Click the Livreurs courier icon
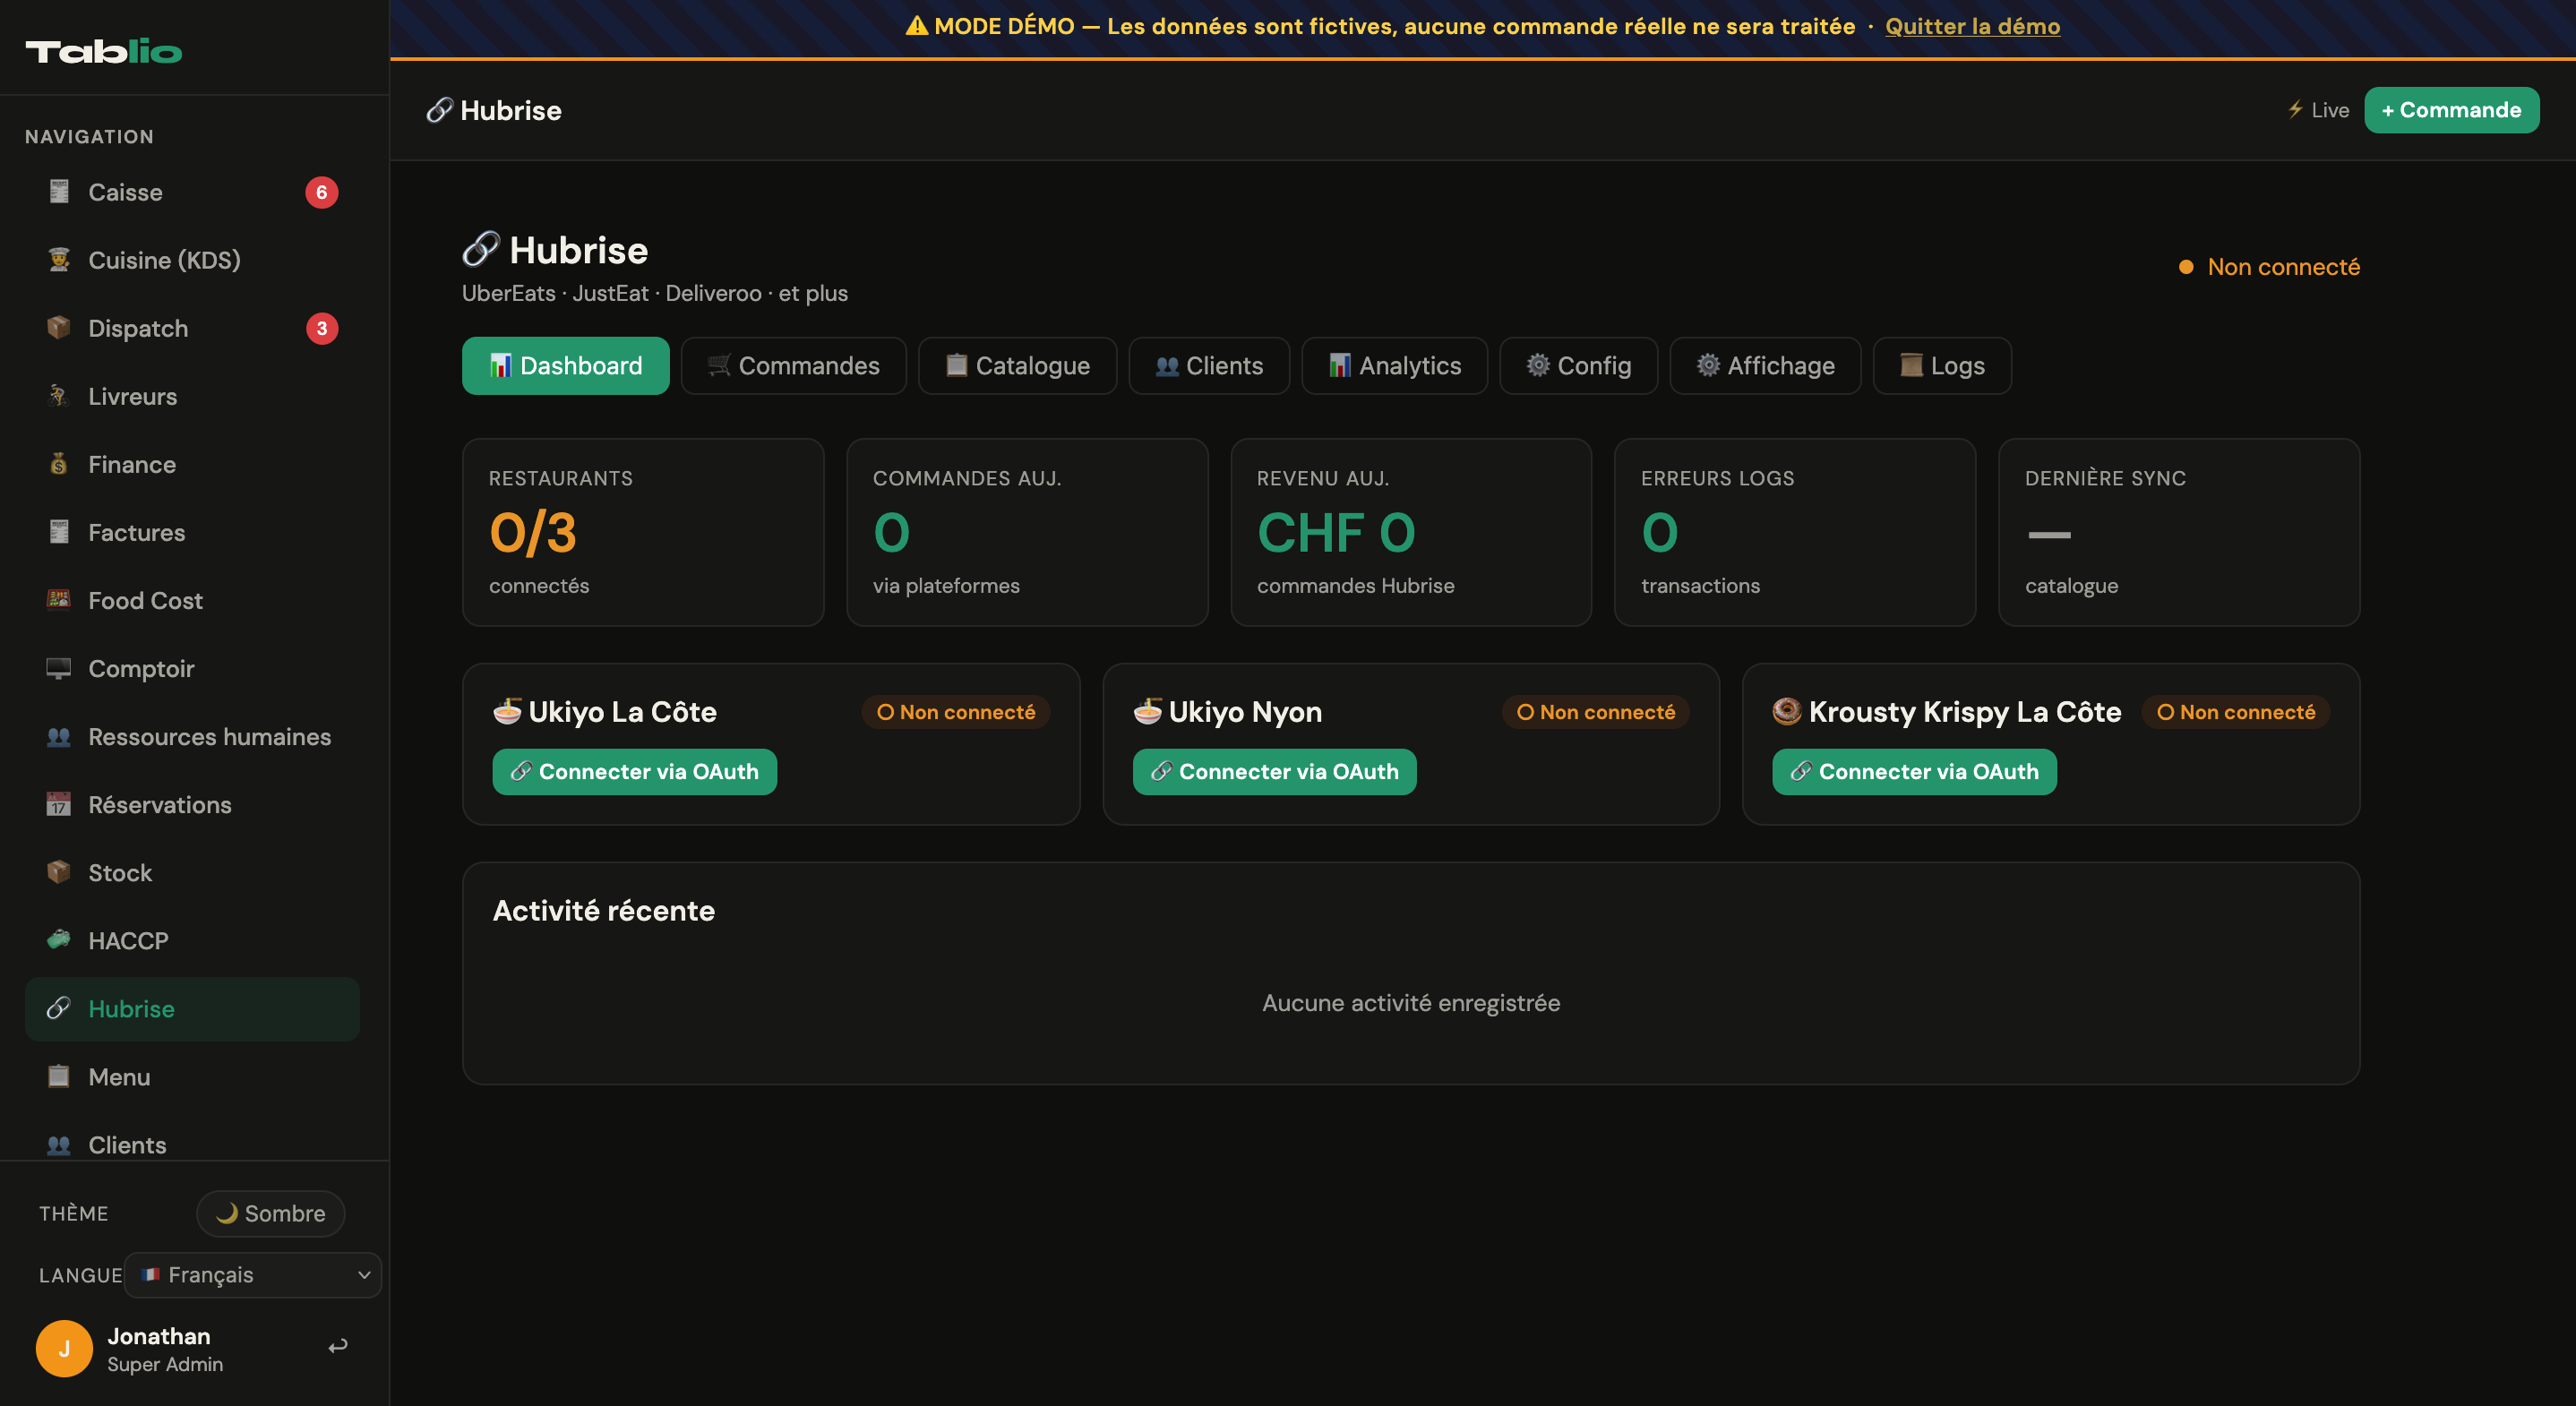 (x=59, y=395)
